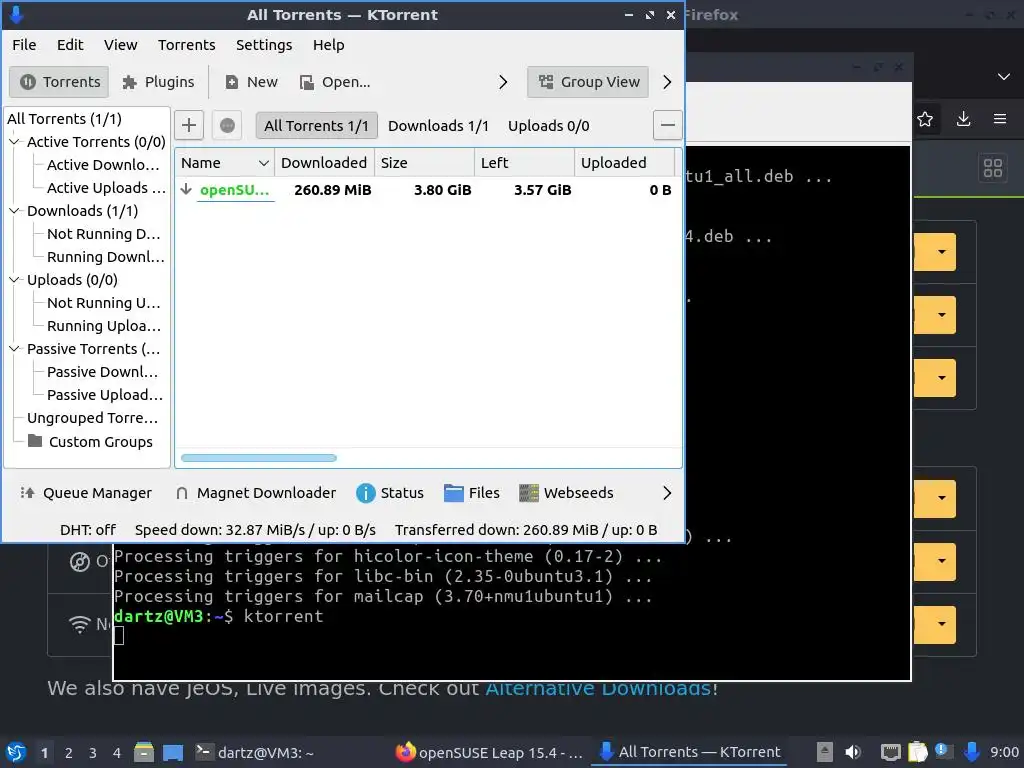Image resolution: width=1024 pixels, height=768 pixels.
Task: Select Active Downloads group
Action: 103,165
